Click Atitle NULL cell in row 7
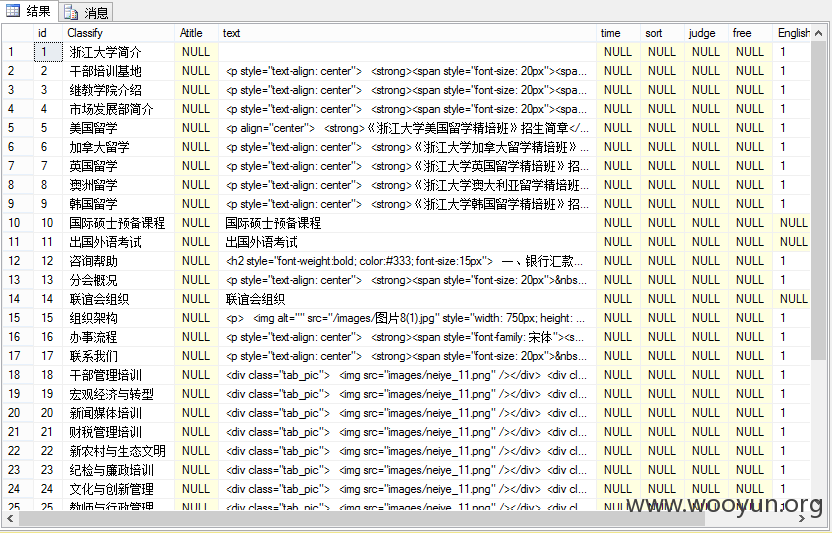Screen dimensions: 832x533 (196, 166)
